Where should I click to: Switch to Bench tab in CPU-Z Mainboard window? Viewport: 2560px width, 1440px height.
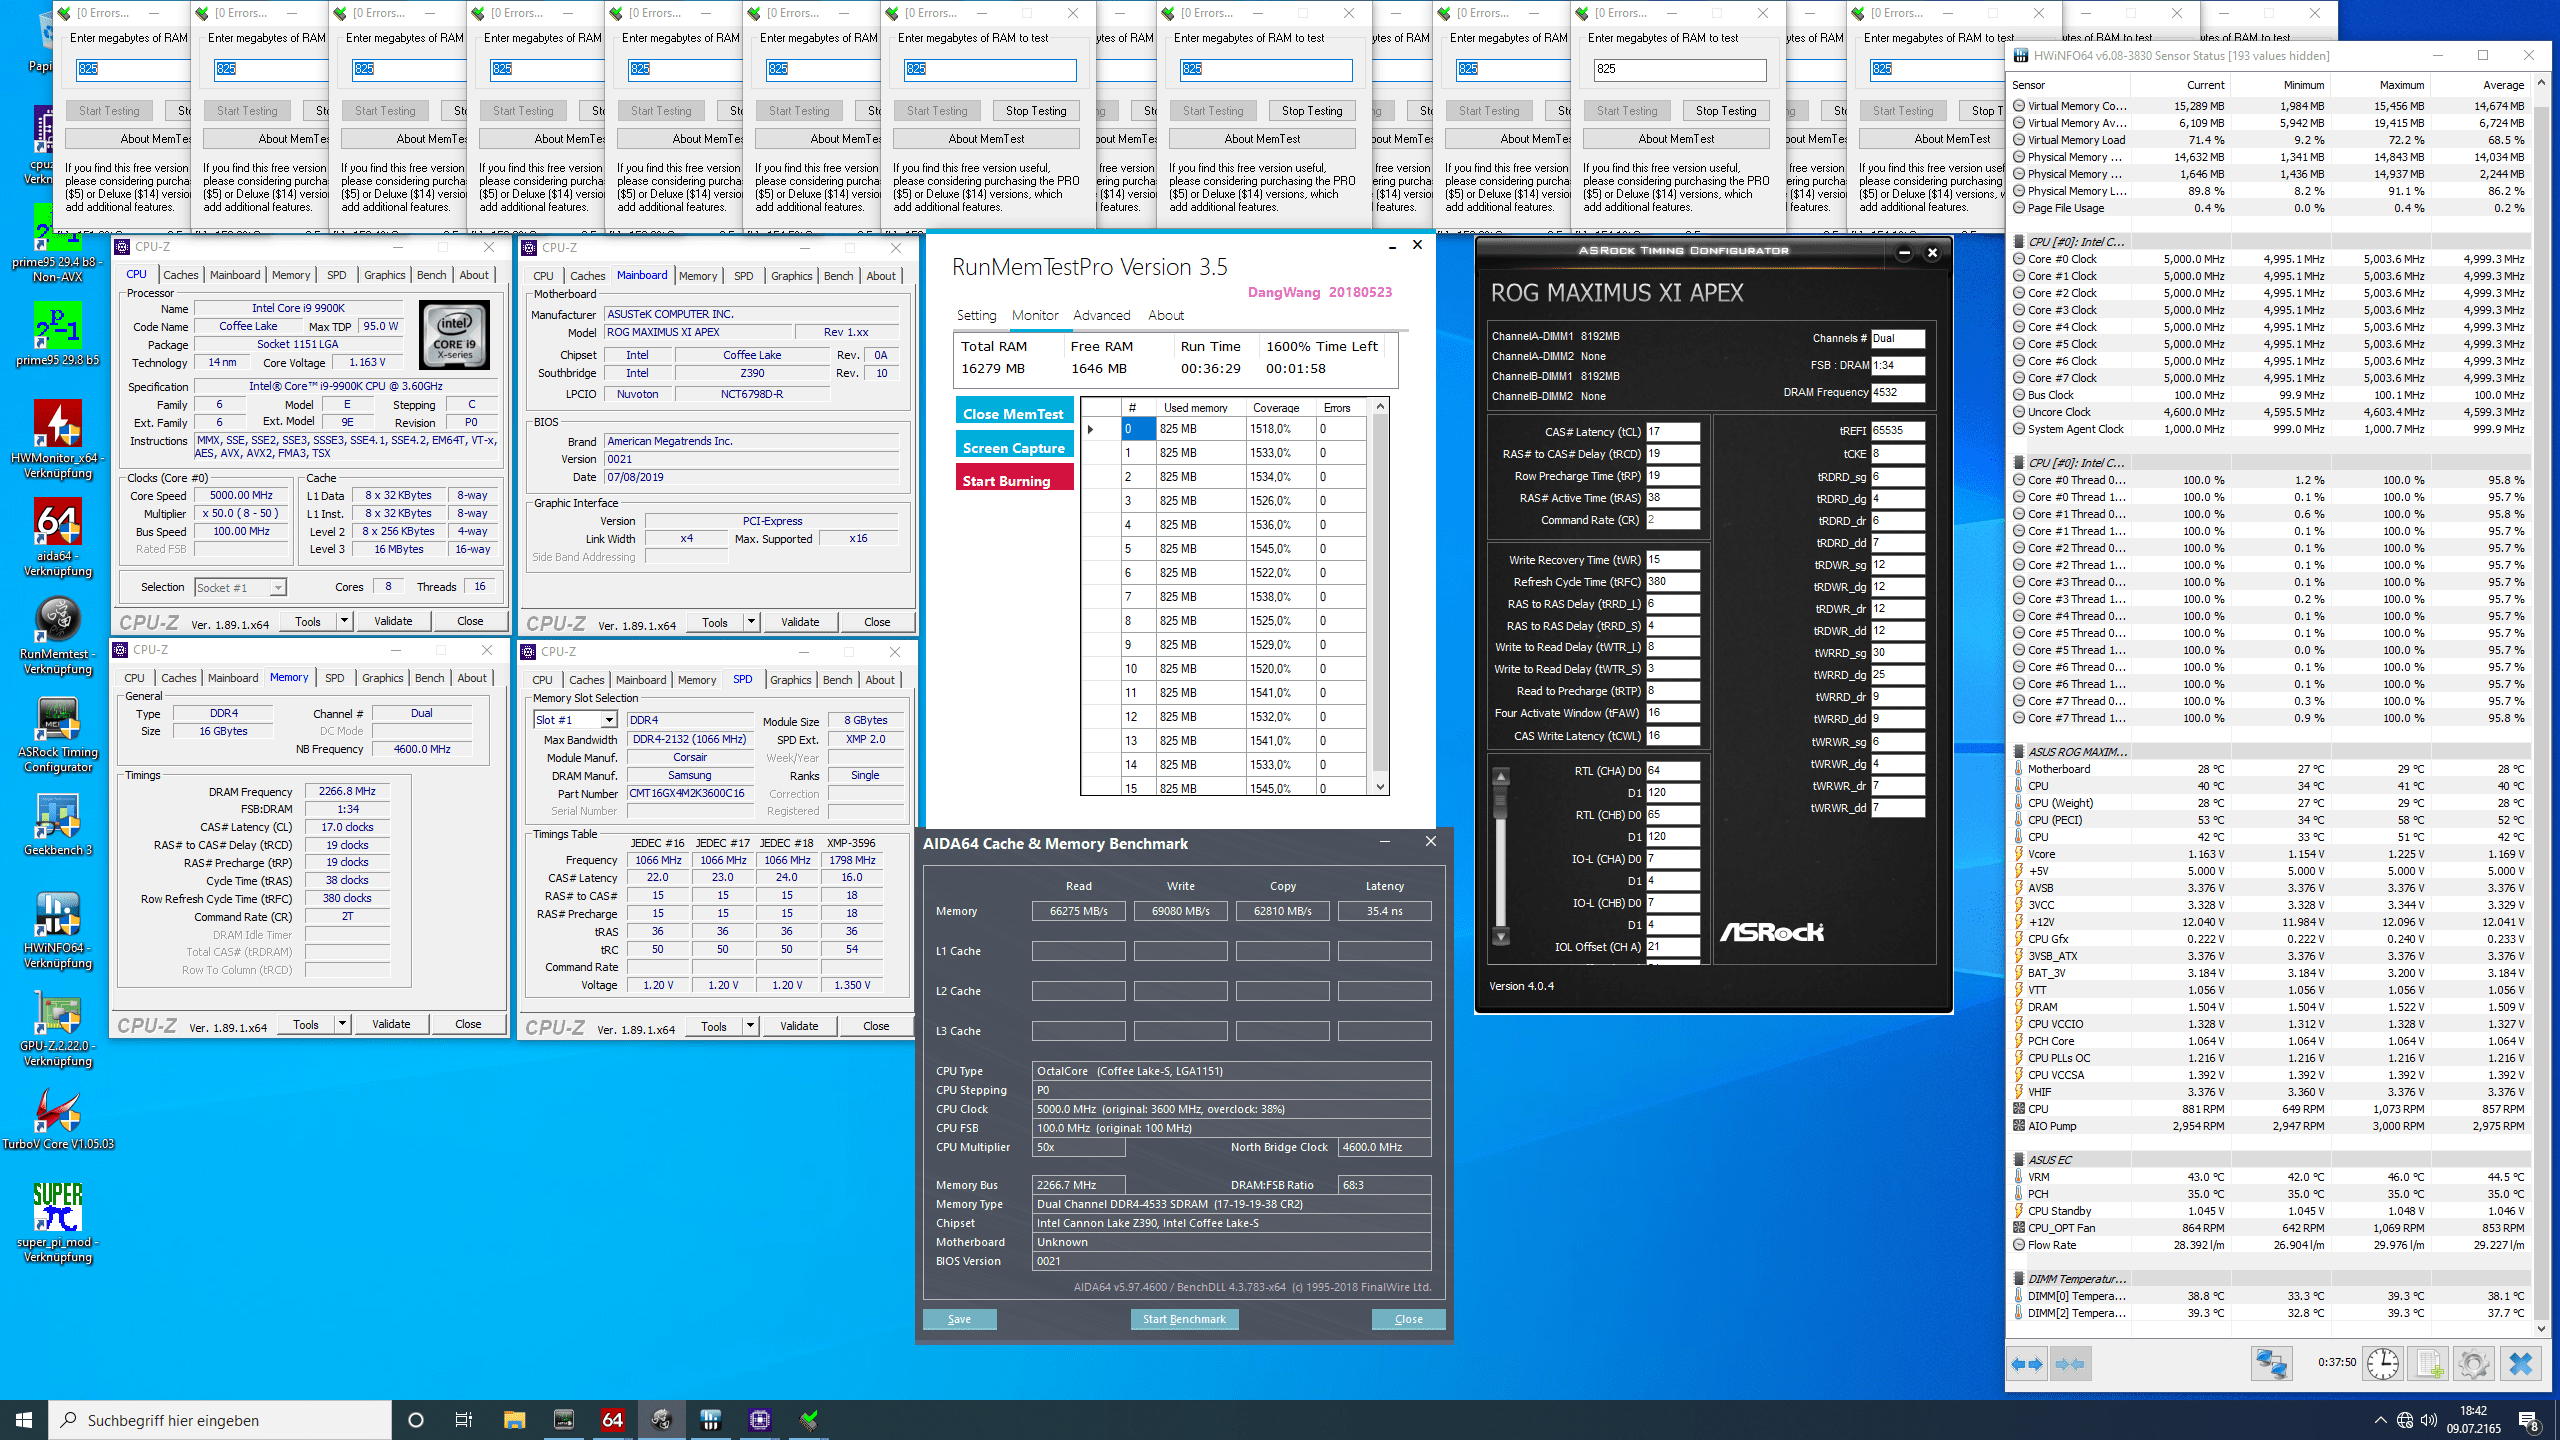tap(839, 276)
